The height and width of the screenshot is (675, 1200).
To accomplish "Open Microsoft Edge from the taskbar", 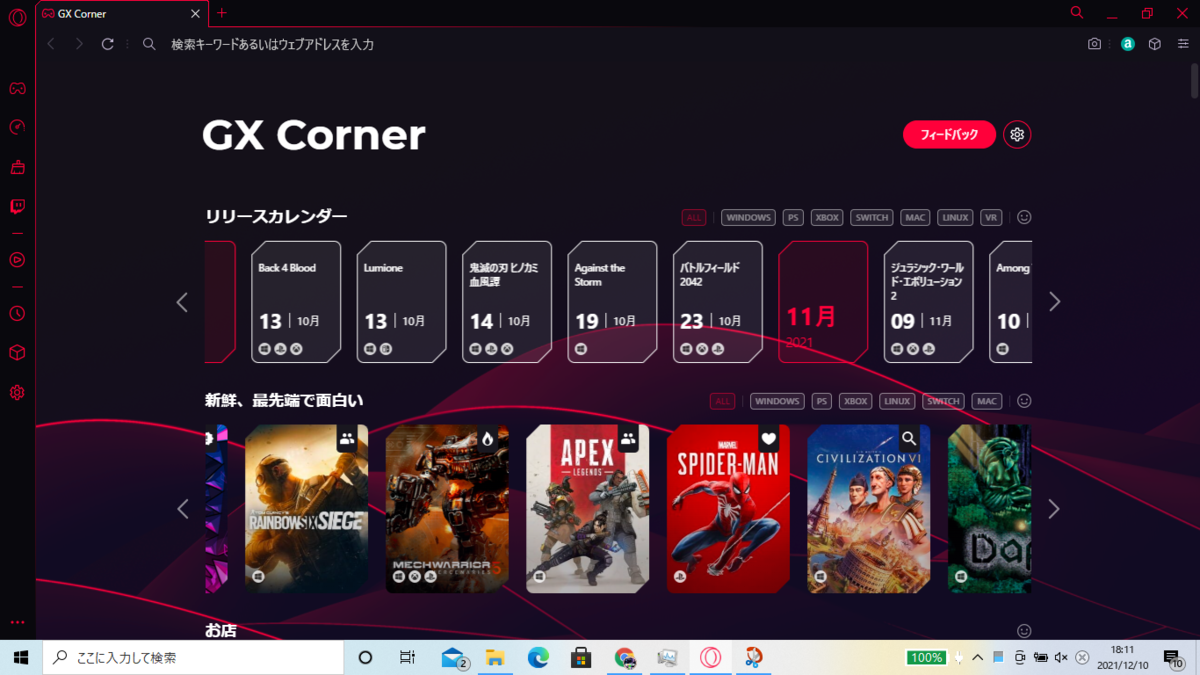I will [538, 657].
